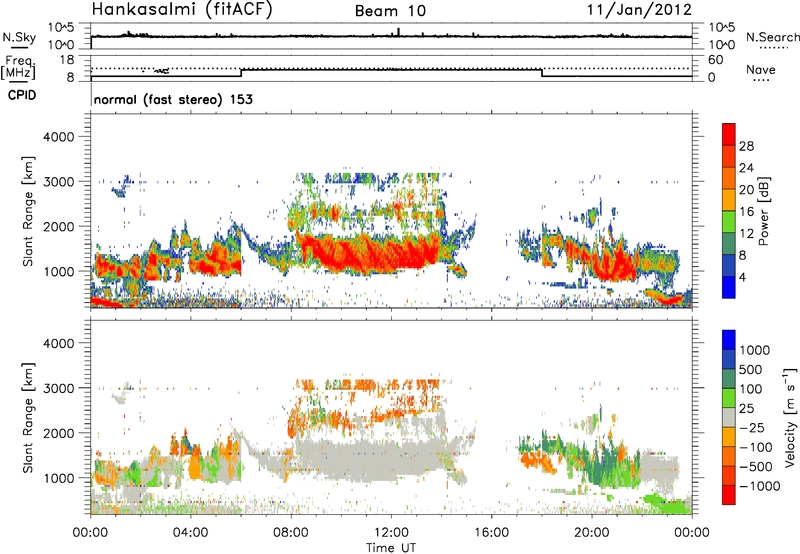800x554 pixels.
Task: Select the 'Freq. [MHz]' axis label
Action: pos(19,67)
